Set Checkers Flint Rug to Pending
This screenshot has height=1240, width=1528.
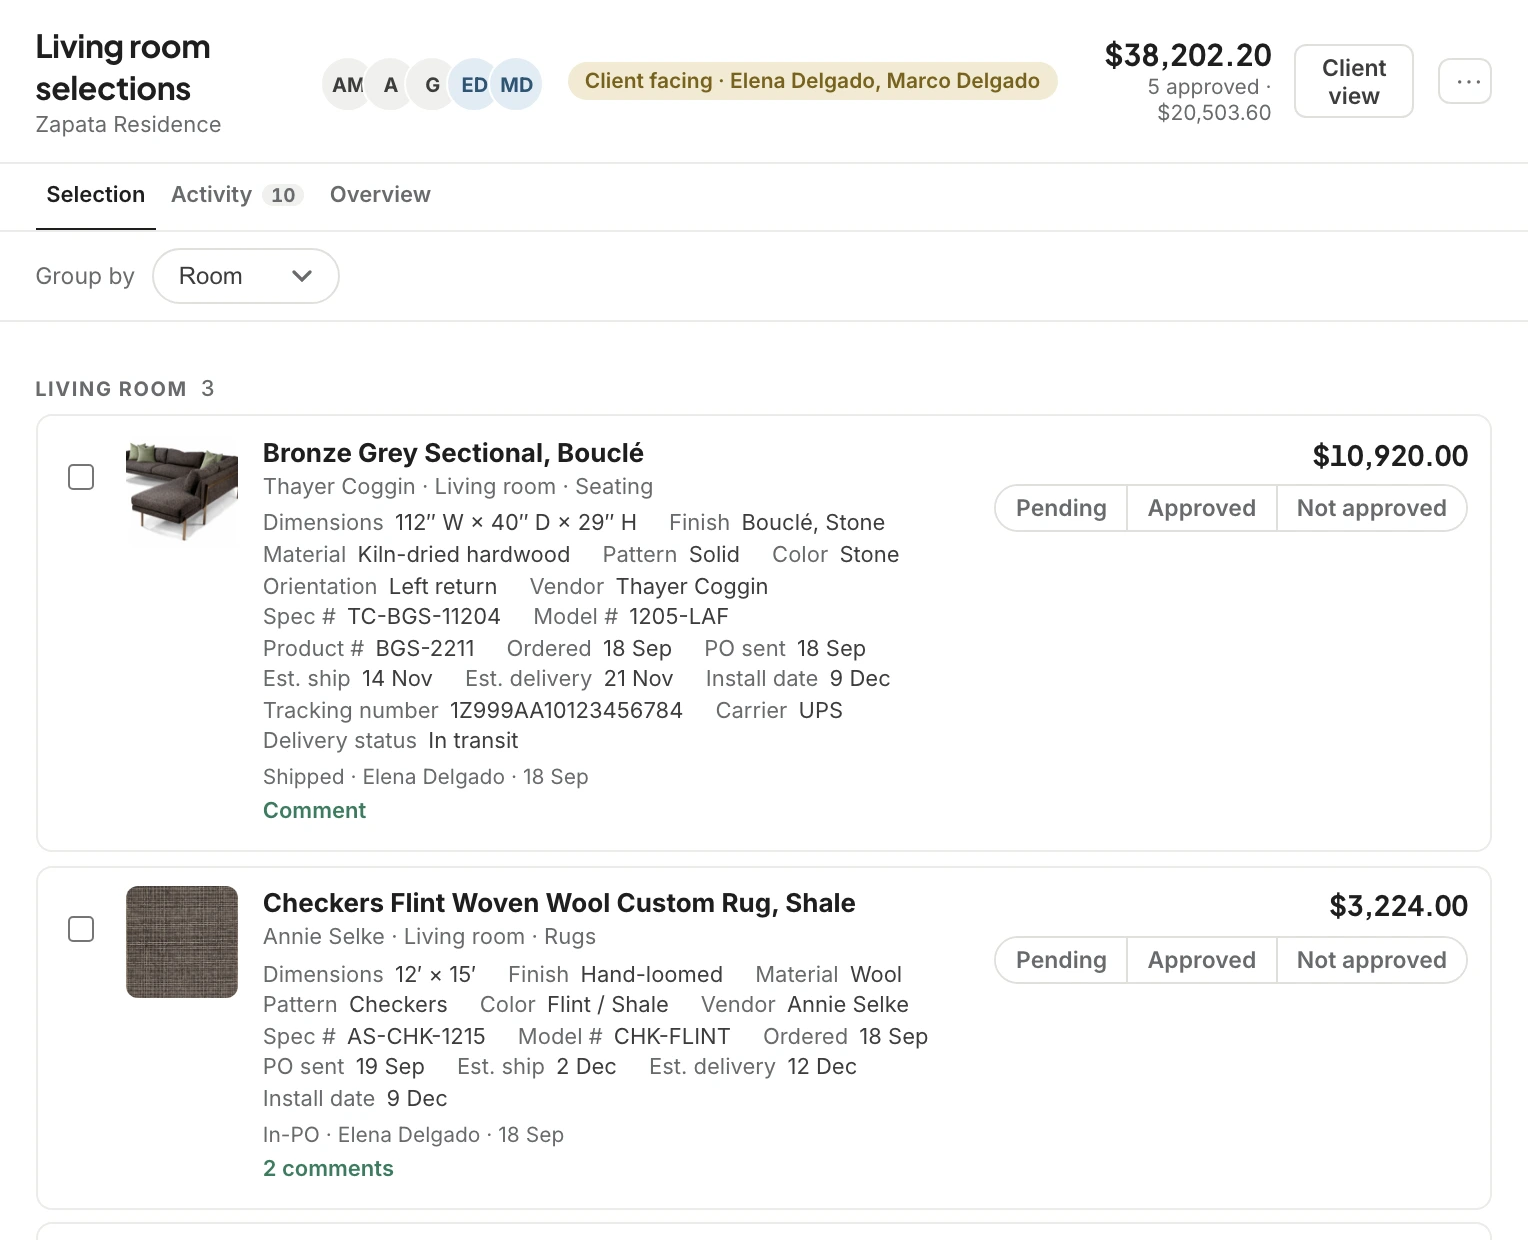pyautogui.click(x=1061, y=960)
